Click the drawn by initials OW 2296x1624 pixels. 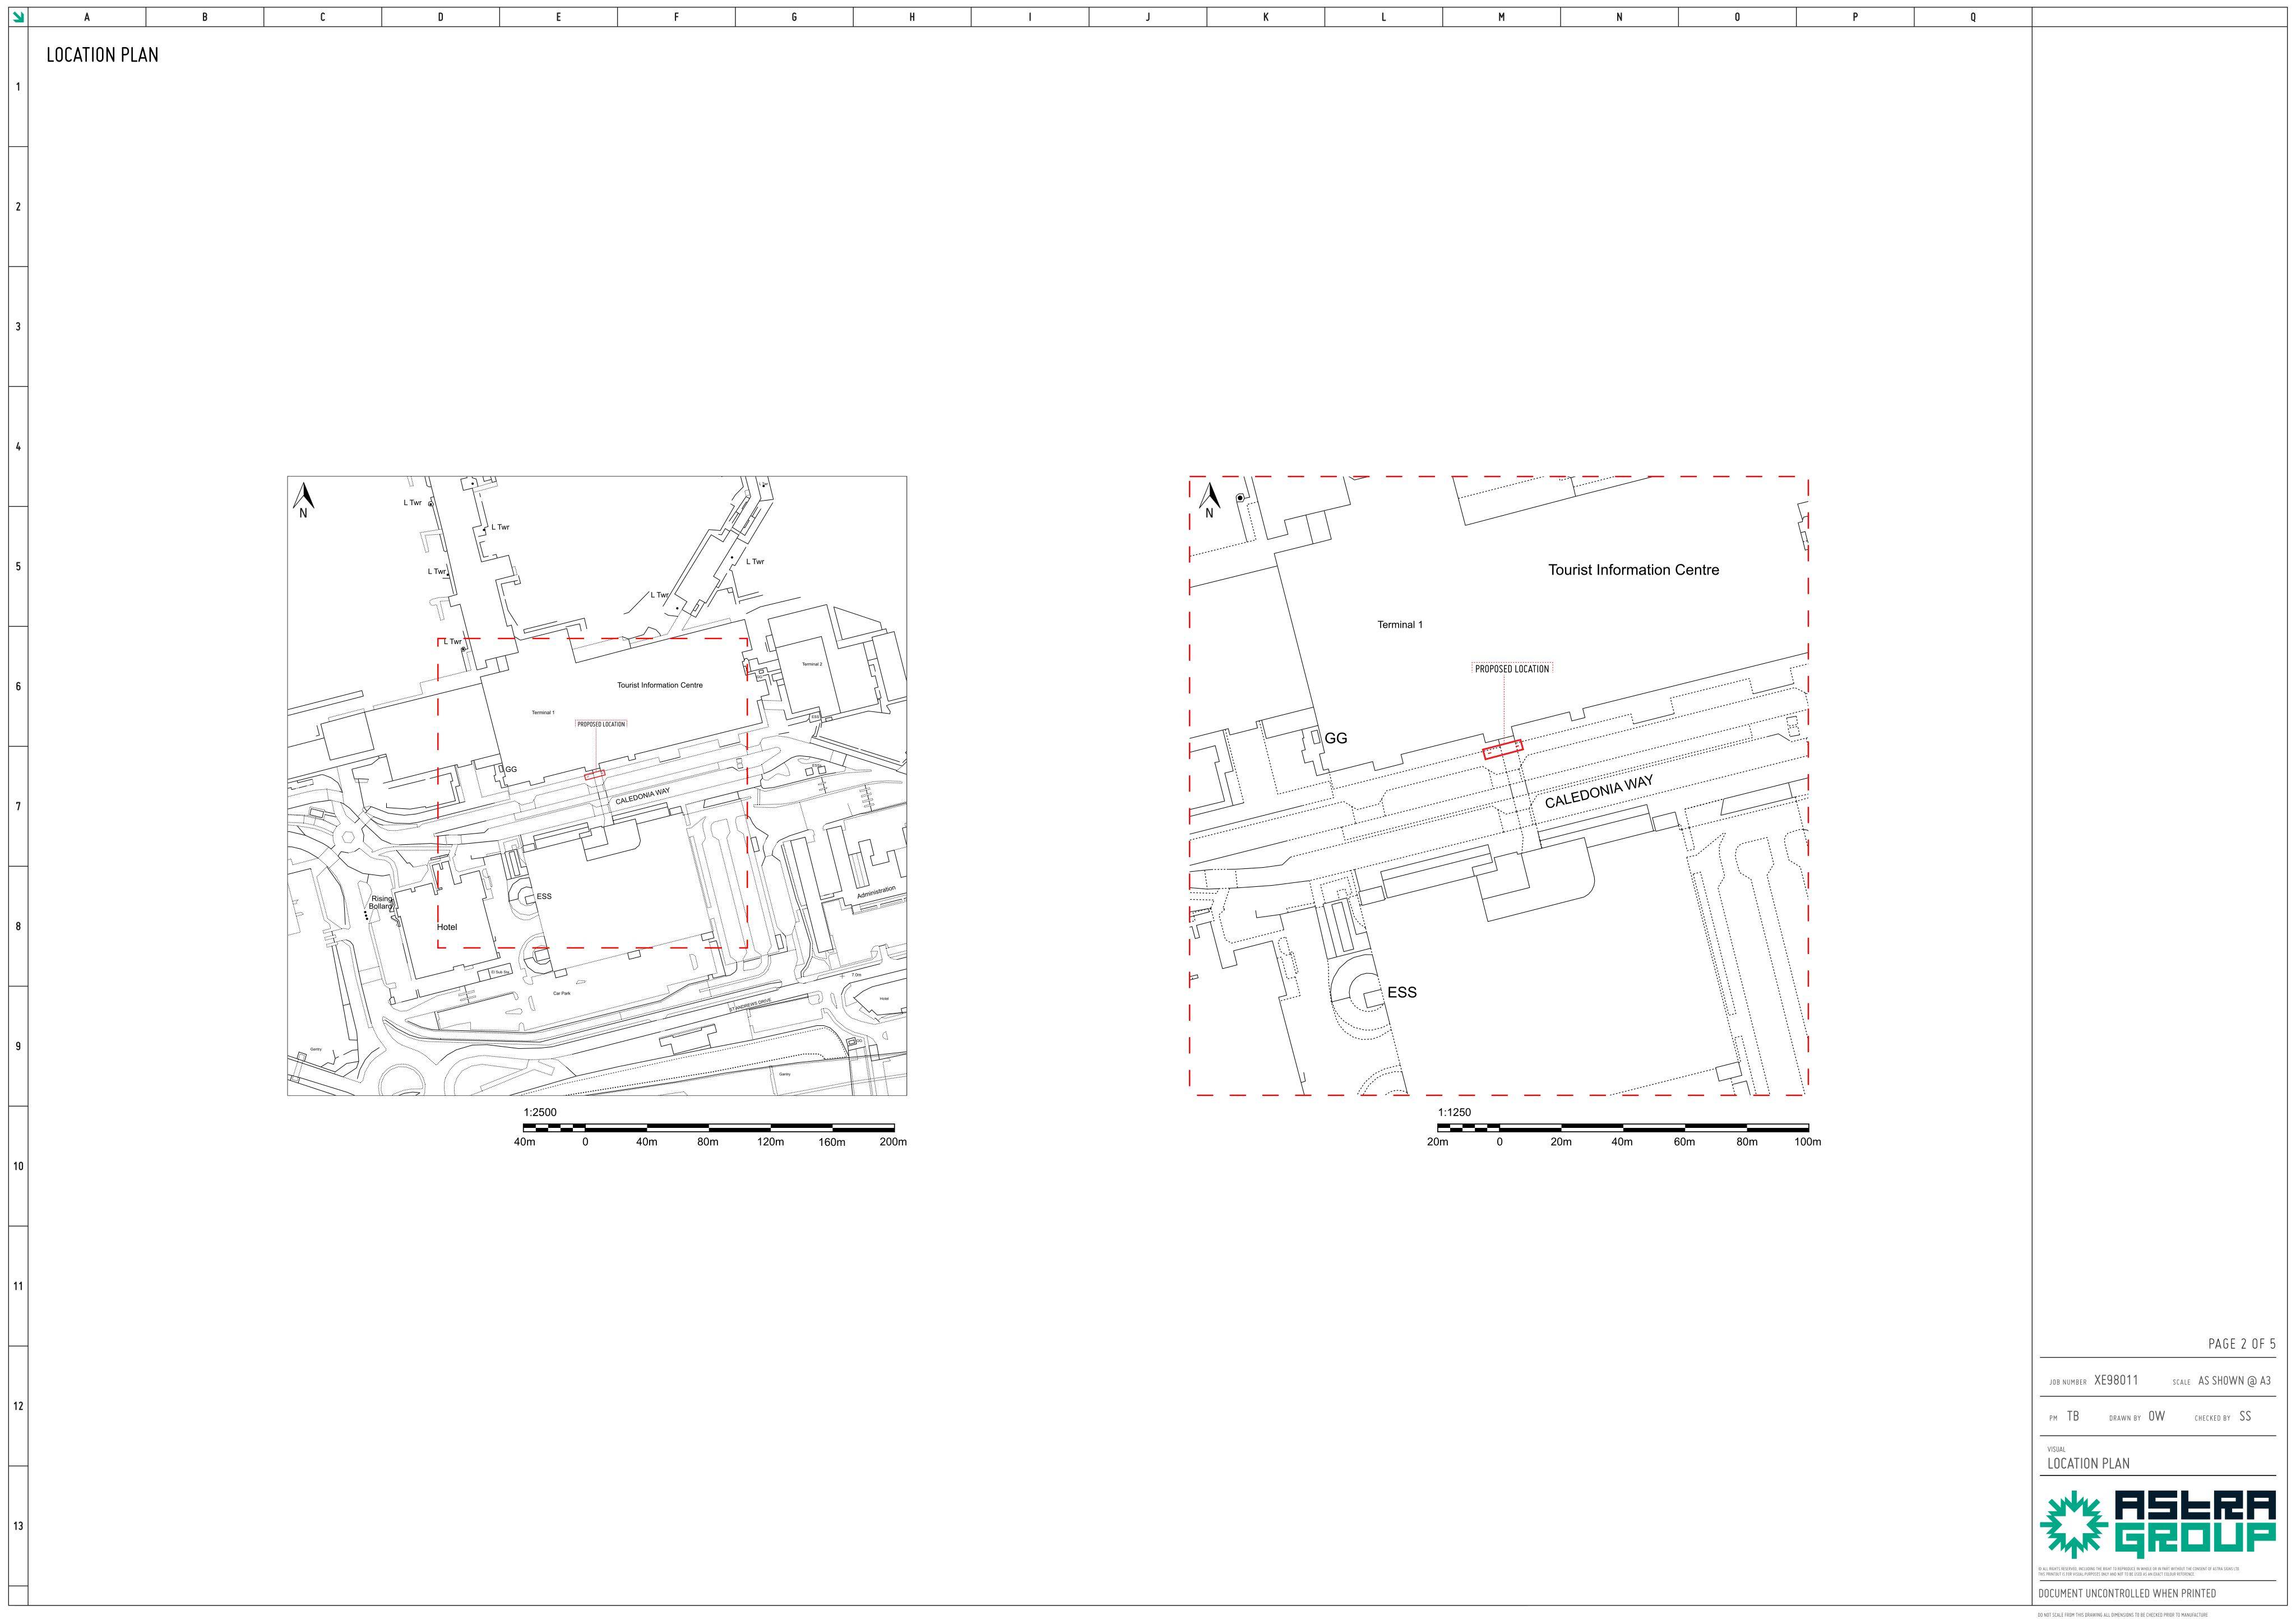[x=2156, y=1416]
